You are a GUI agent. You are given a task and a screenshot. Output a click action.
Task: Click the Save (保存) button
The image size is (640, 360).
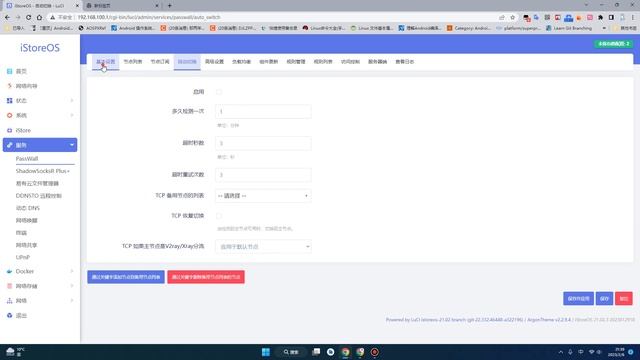(x=604, y=298)
